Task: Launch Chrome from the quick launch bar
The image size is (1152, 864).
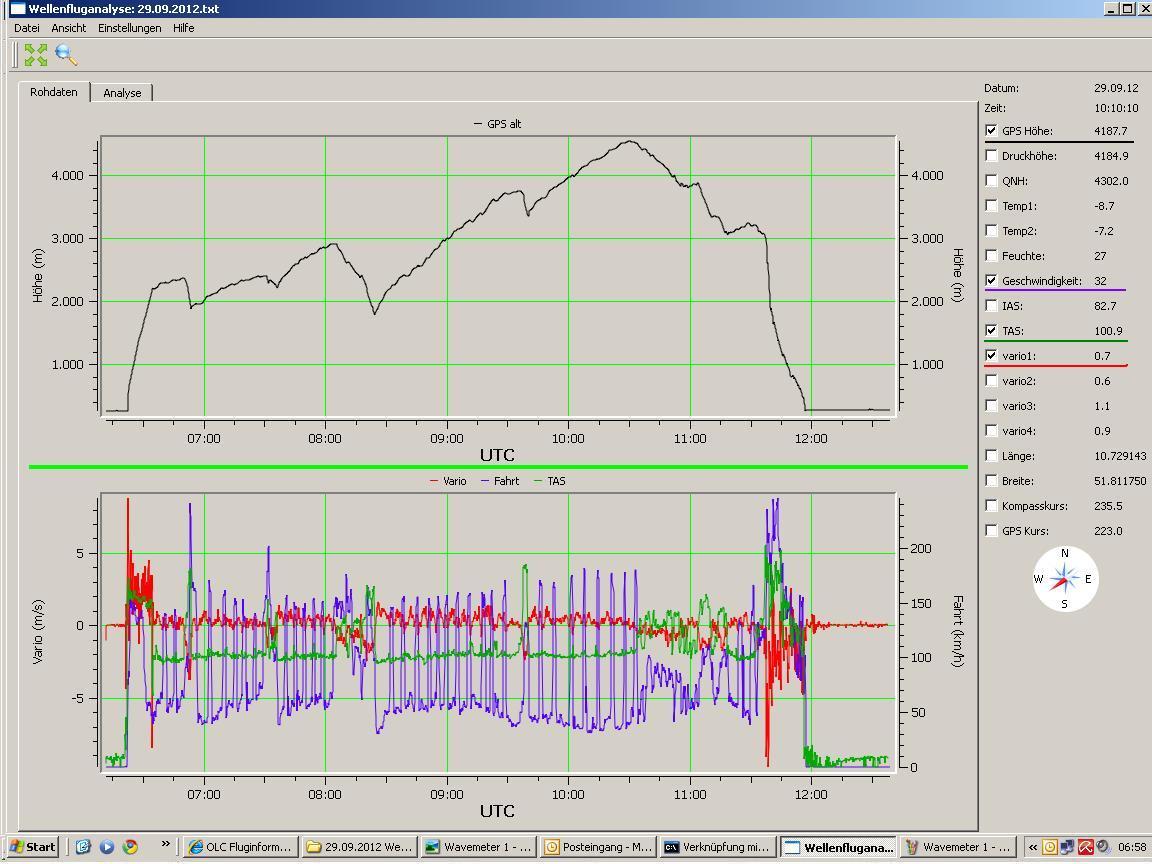Action: coord(130,847)
